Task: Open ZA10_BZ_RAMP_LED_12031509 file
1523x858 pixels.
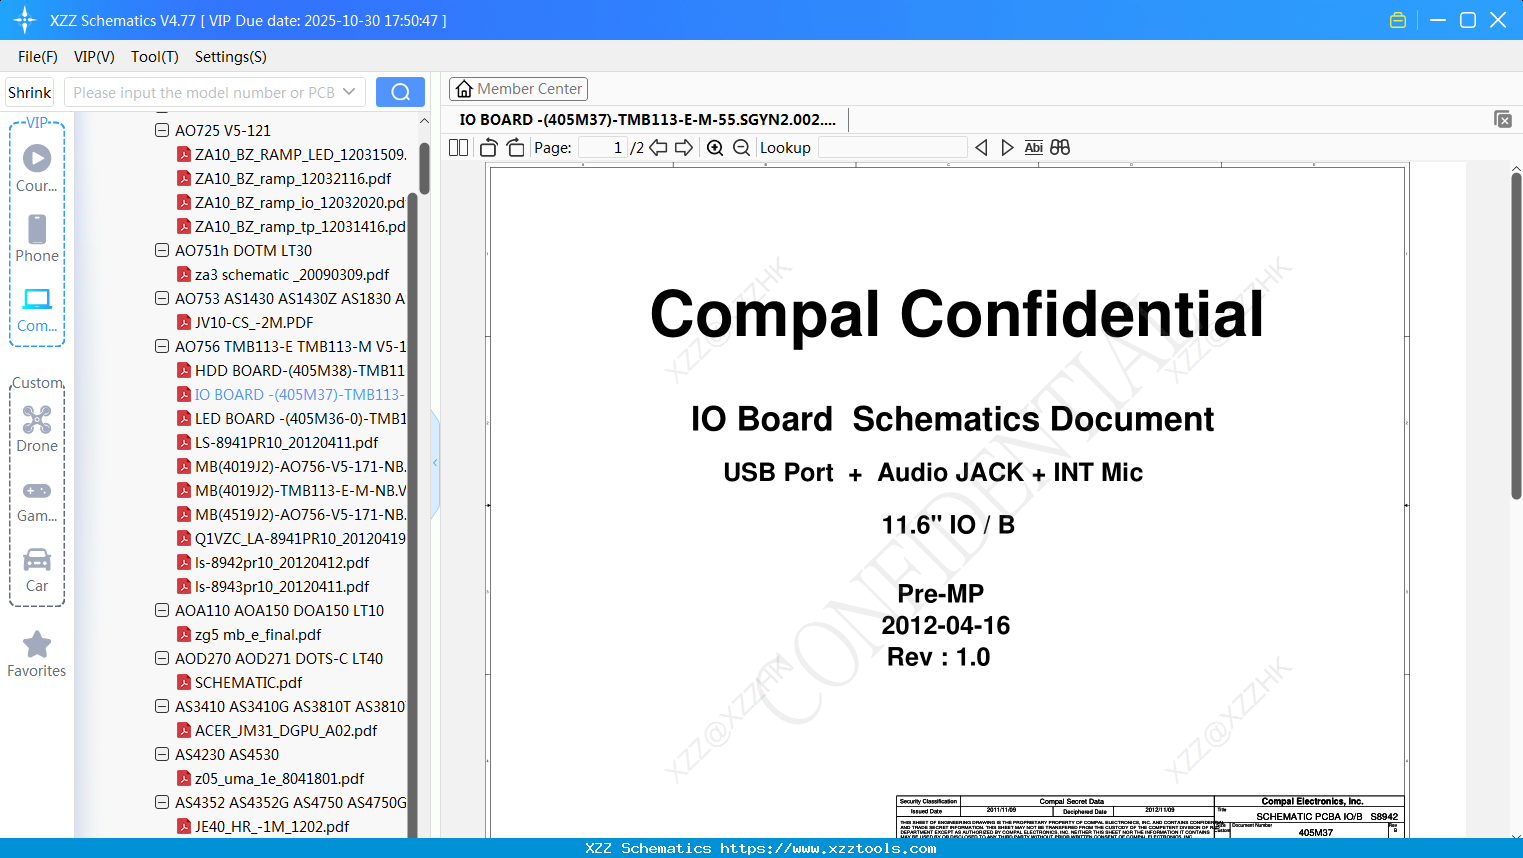Action: pyautogui.click(x=300, y=154)
